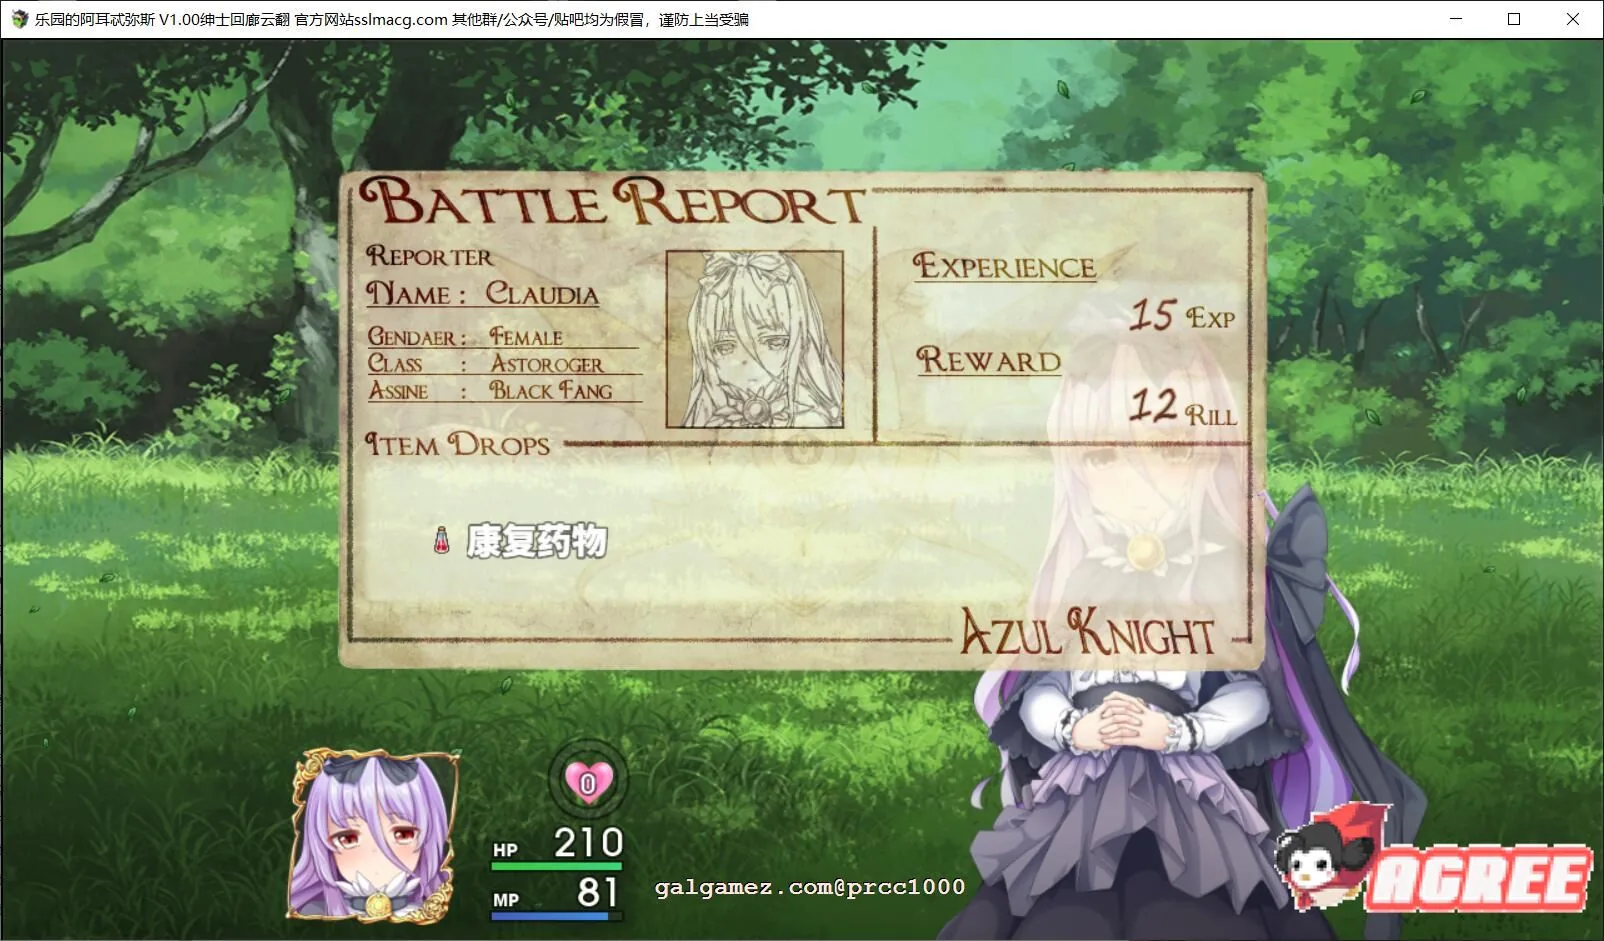
Task: Click the Female gender value
Action: 526,337
